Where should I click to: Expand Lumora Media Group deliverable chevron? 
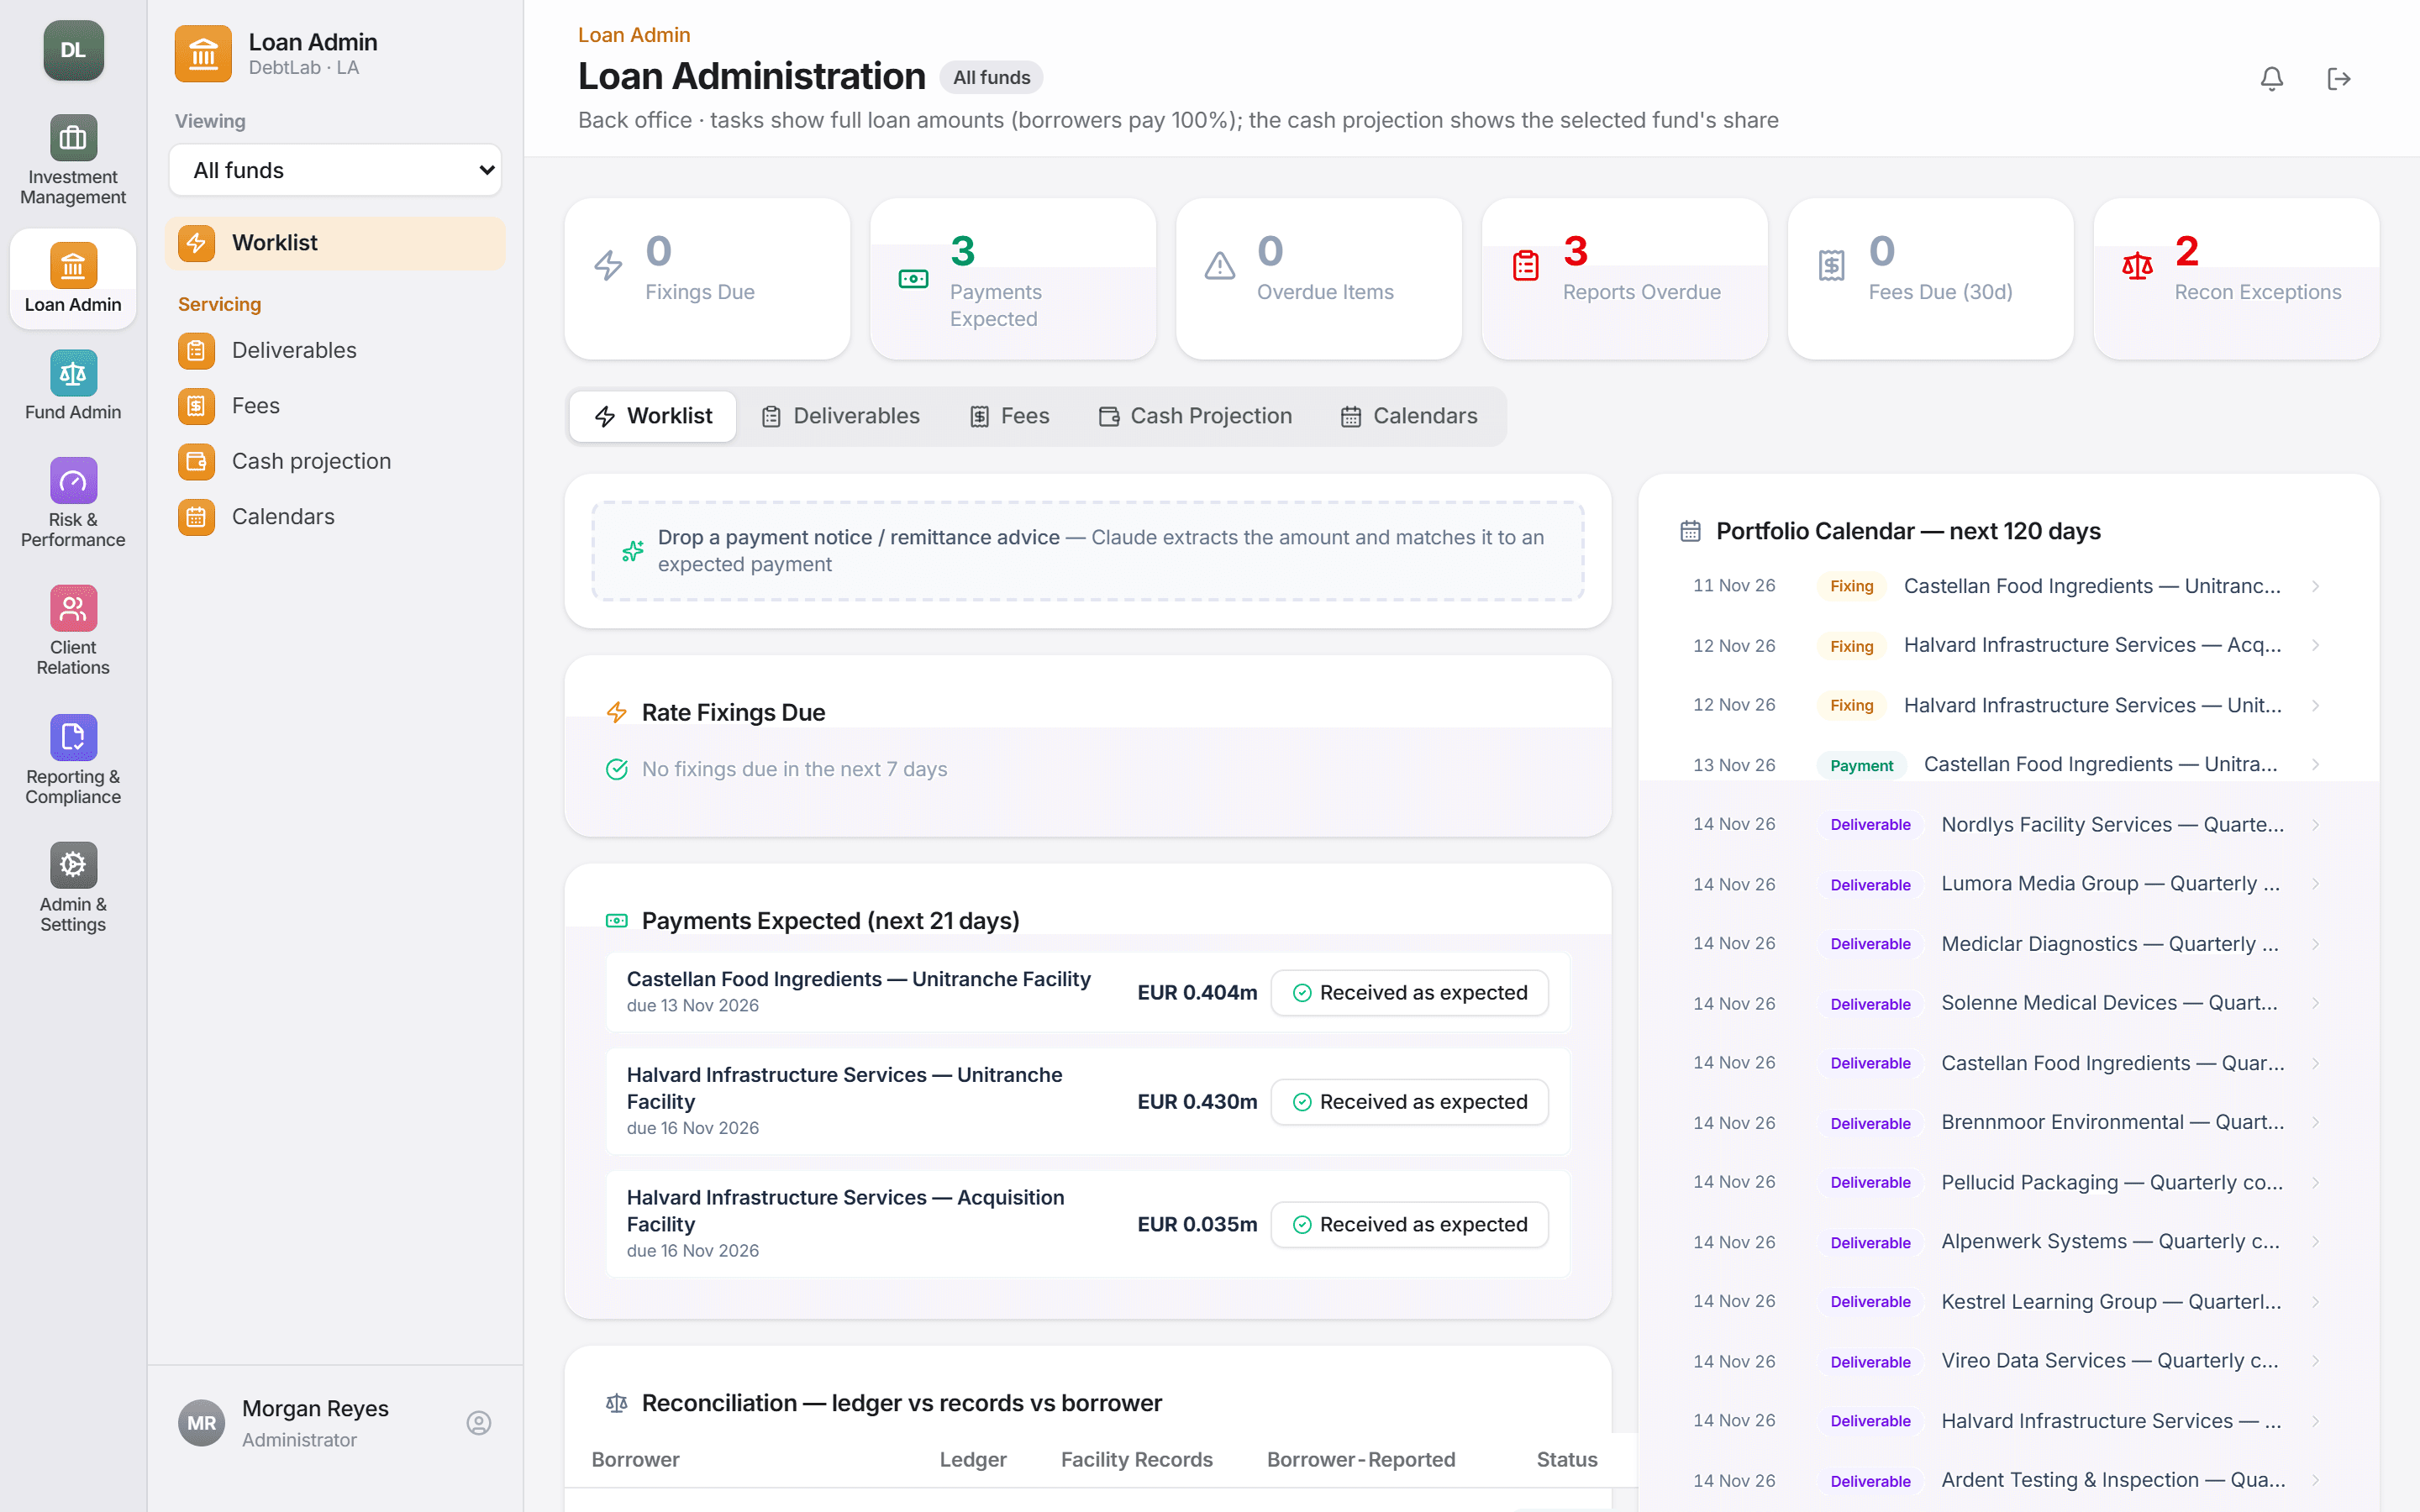tap(2315, 884)
